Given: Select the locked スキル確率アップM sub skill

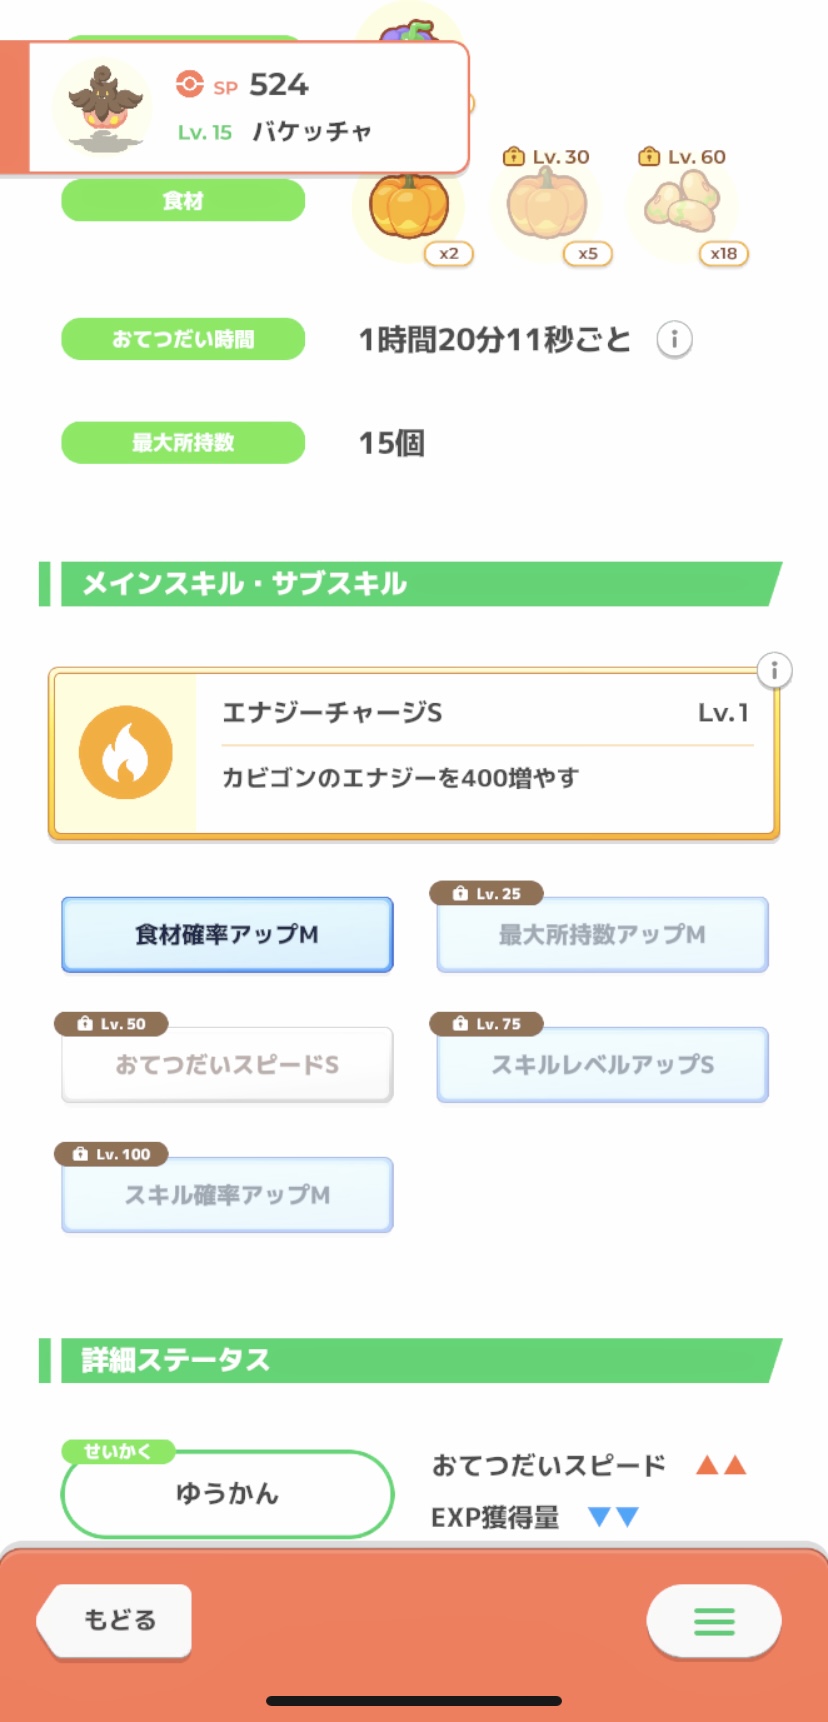Looking at the screenshot, I should point(227,1195).
